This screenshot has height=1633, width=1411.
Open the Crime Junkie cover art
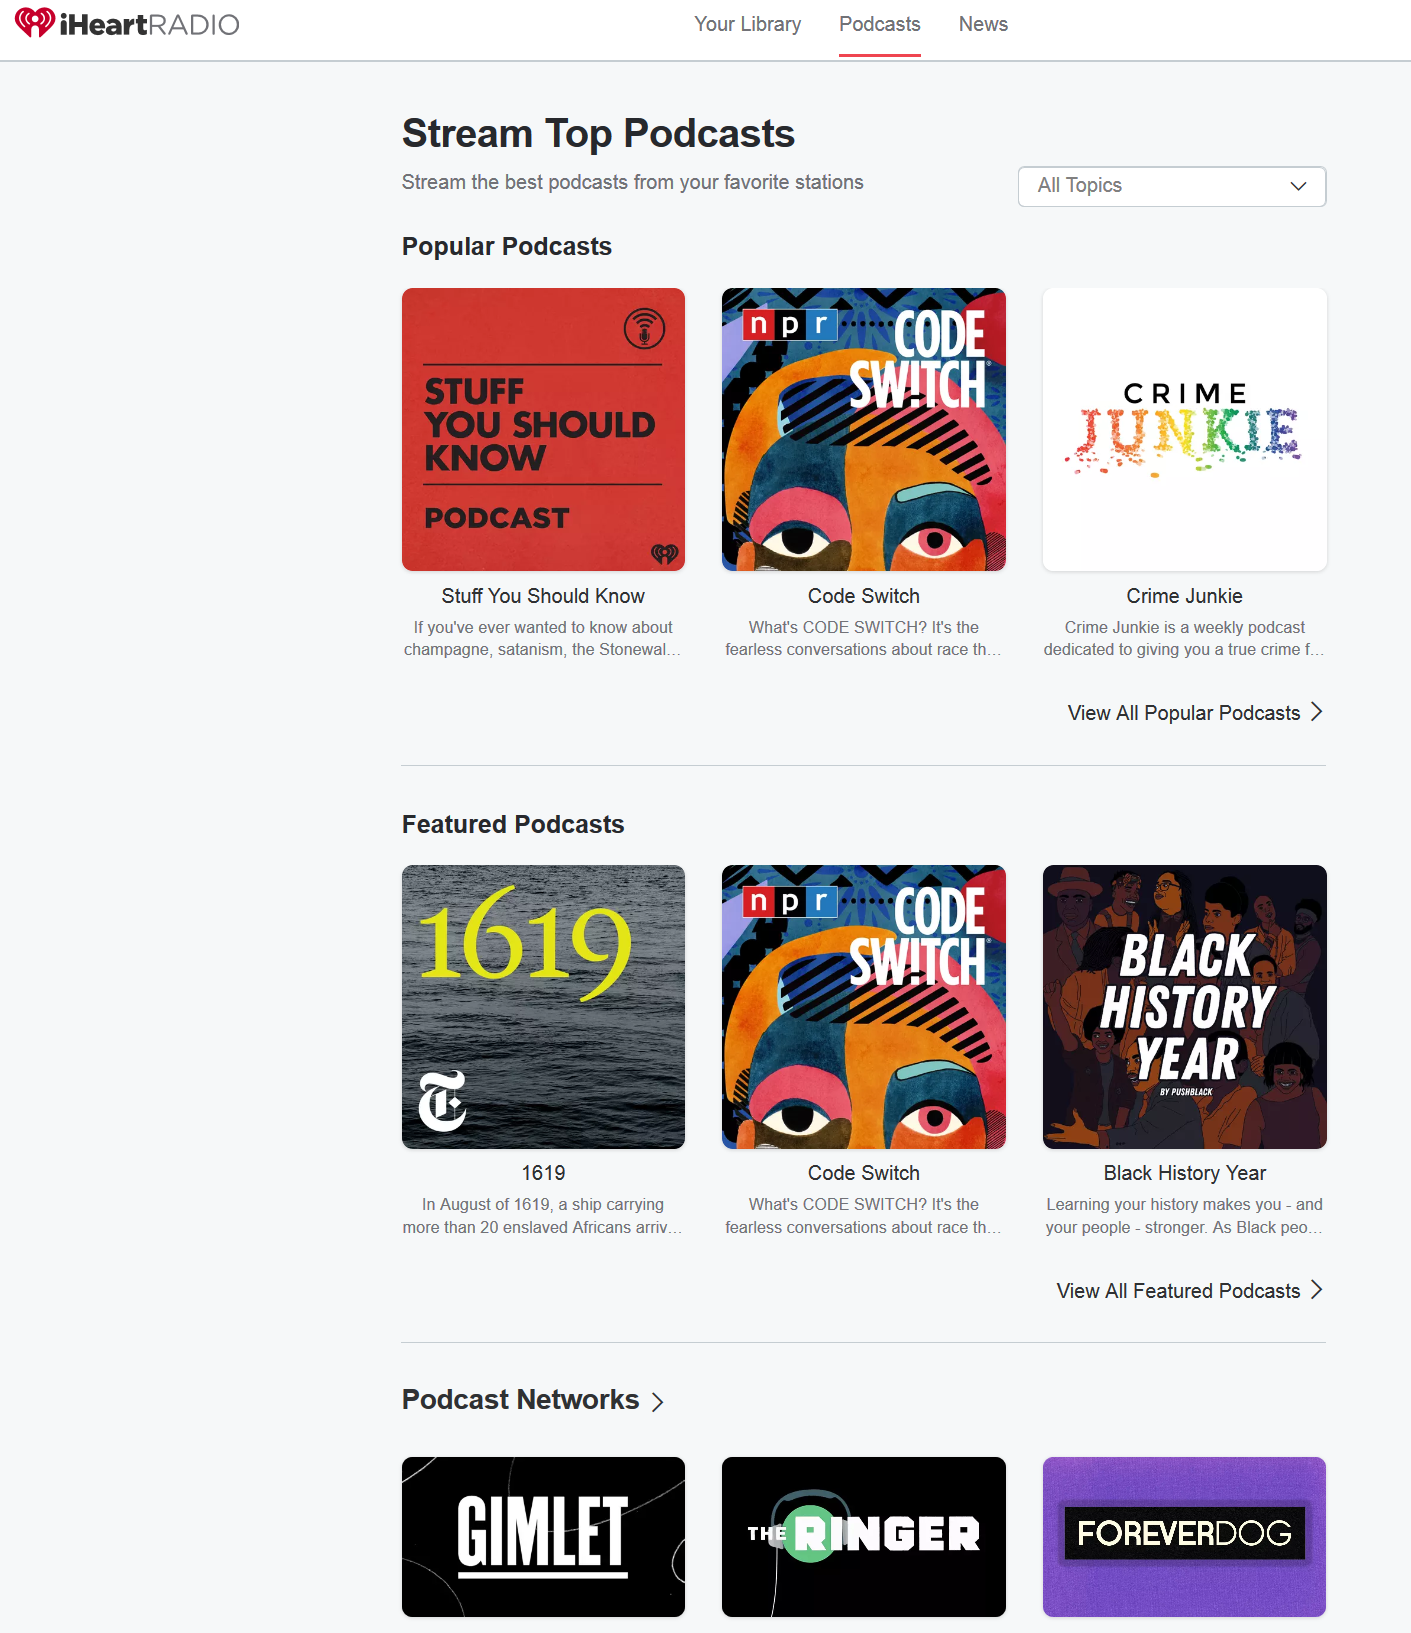coord(1185,430)
